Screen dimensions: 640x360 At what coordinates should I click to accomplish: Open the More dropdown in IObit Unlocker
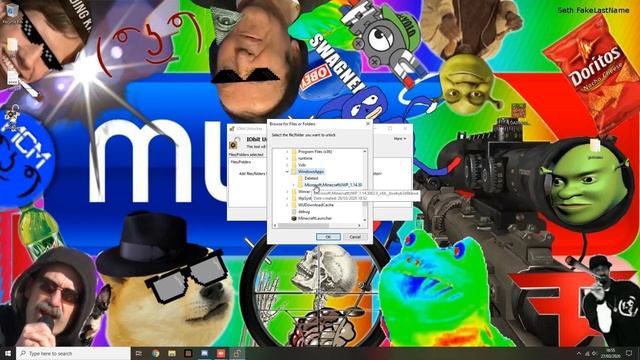(400, 139)
